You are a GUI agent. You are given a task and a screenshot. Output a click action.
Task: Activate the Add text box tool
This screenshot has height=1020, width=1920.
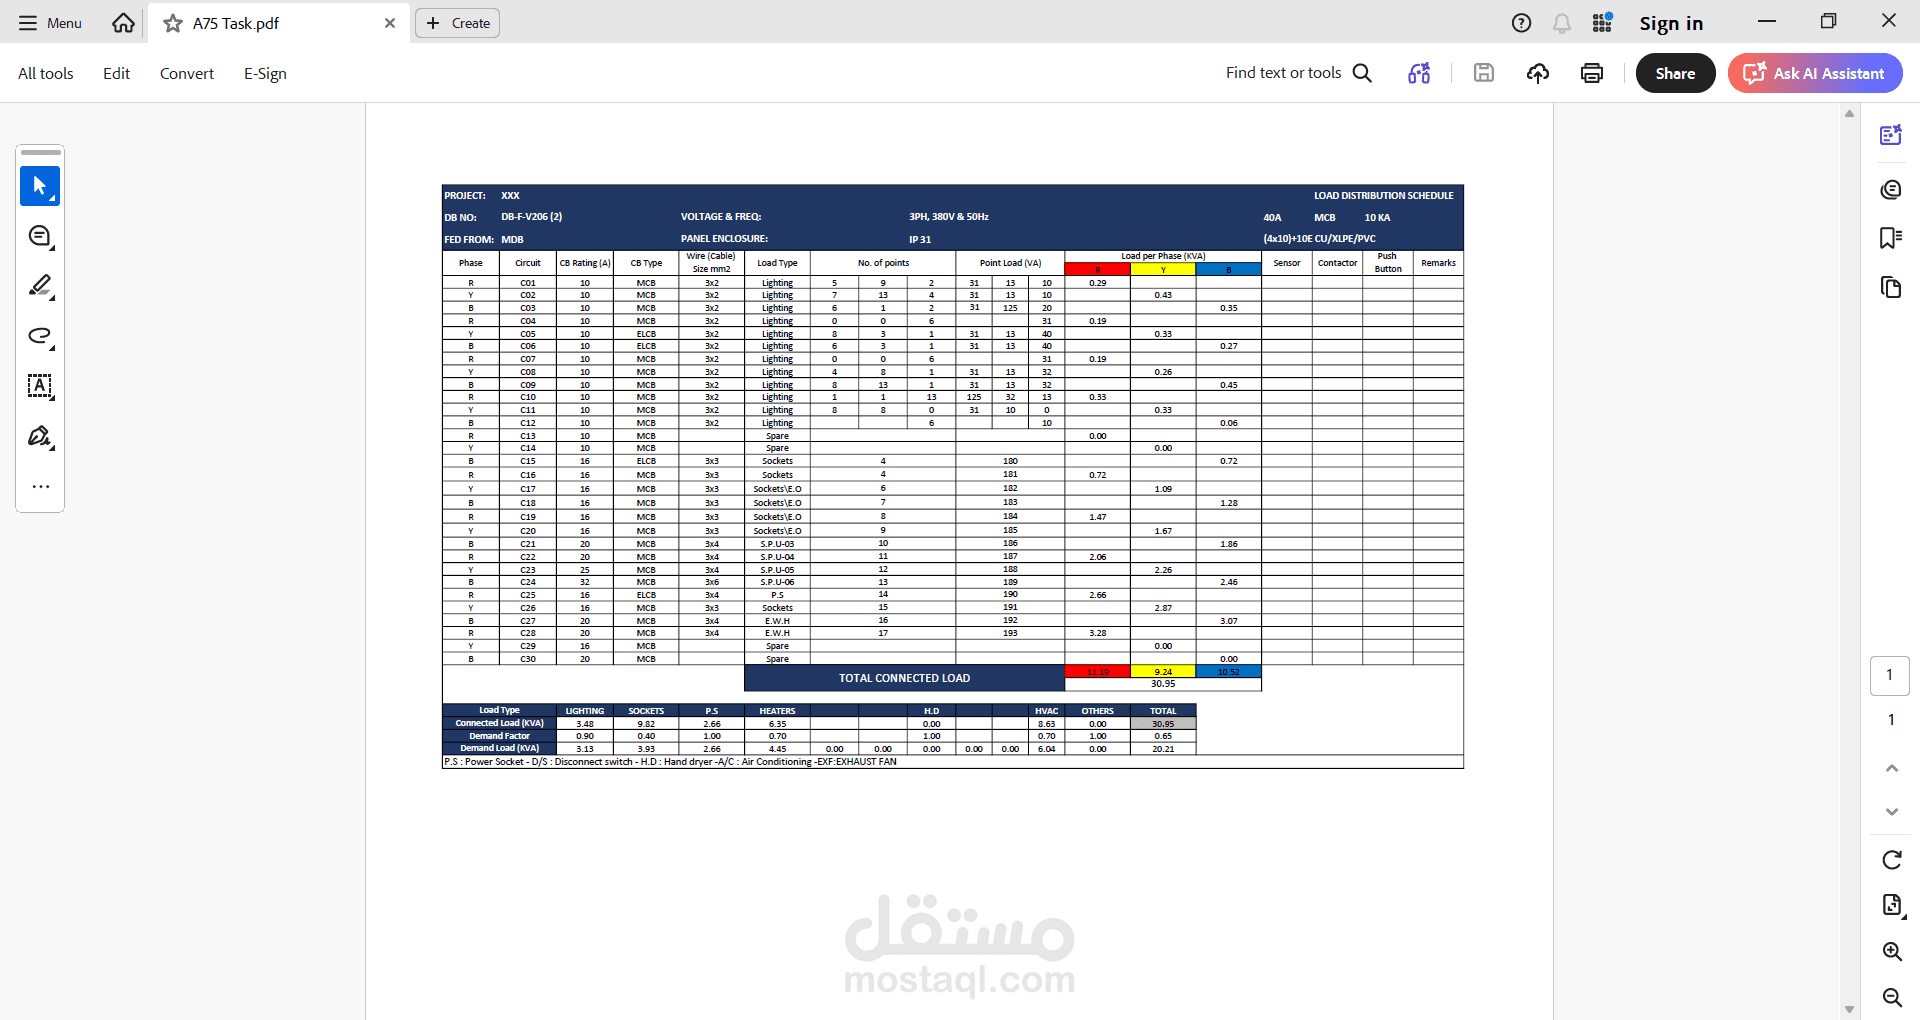tap(40, 387)
